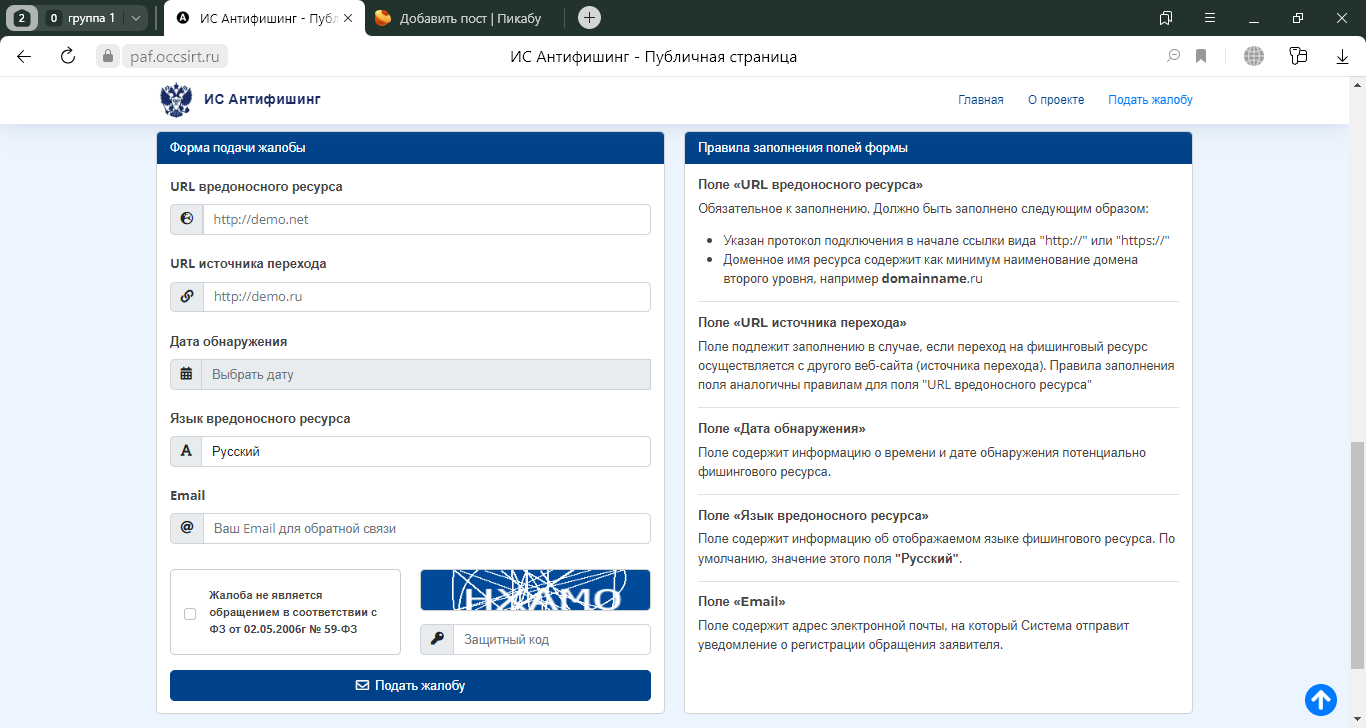The width and height of the screenshot is (1366, 728).
Task: Reload the current page
Action: pyautogui.click(x=68, y=57)
